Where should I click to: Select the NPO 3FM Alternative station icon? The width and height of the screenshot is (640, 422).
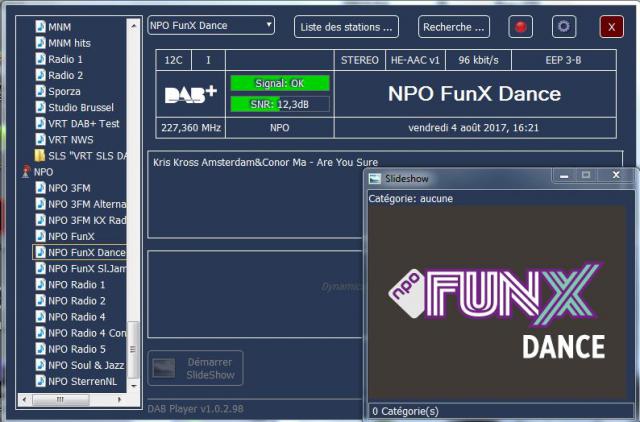coord(40,204)
